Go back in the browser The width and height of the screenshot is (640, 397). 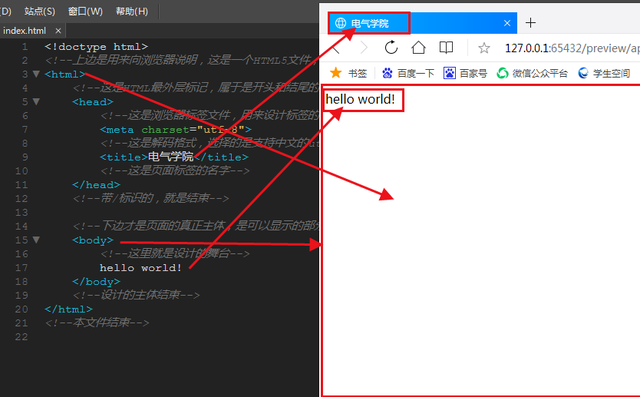pyautogui.click(x=336, y=48)
